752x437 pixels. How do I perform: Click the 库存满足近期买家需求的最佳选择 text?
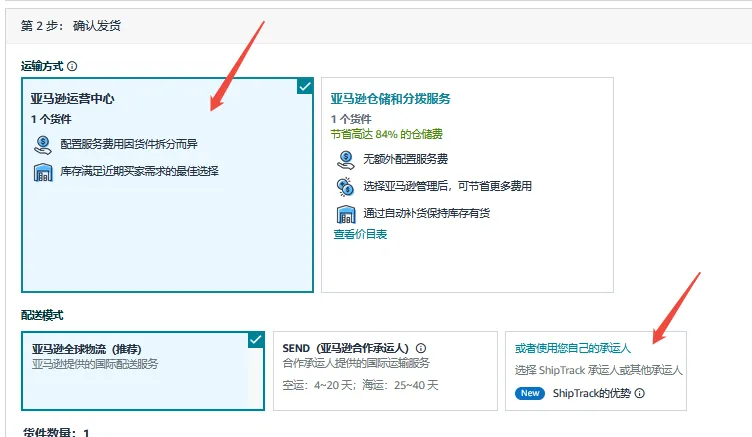point(140,171)
